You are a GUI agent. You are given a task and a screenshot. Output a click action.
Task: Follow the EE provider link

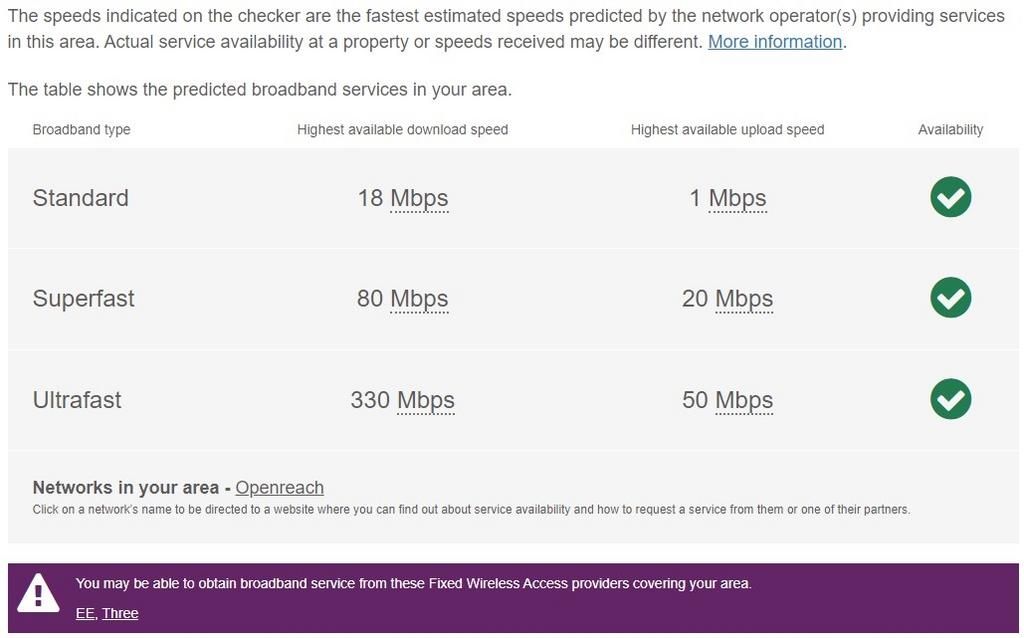click(x=85, y=613)
